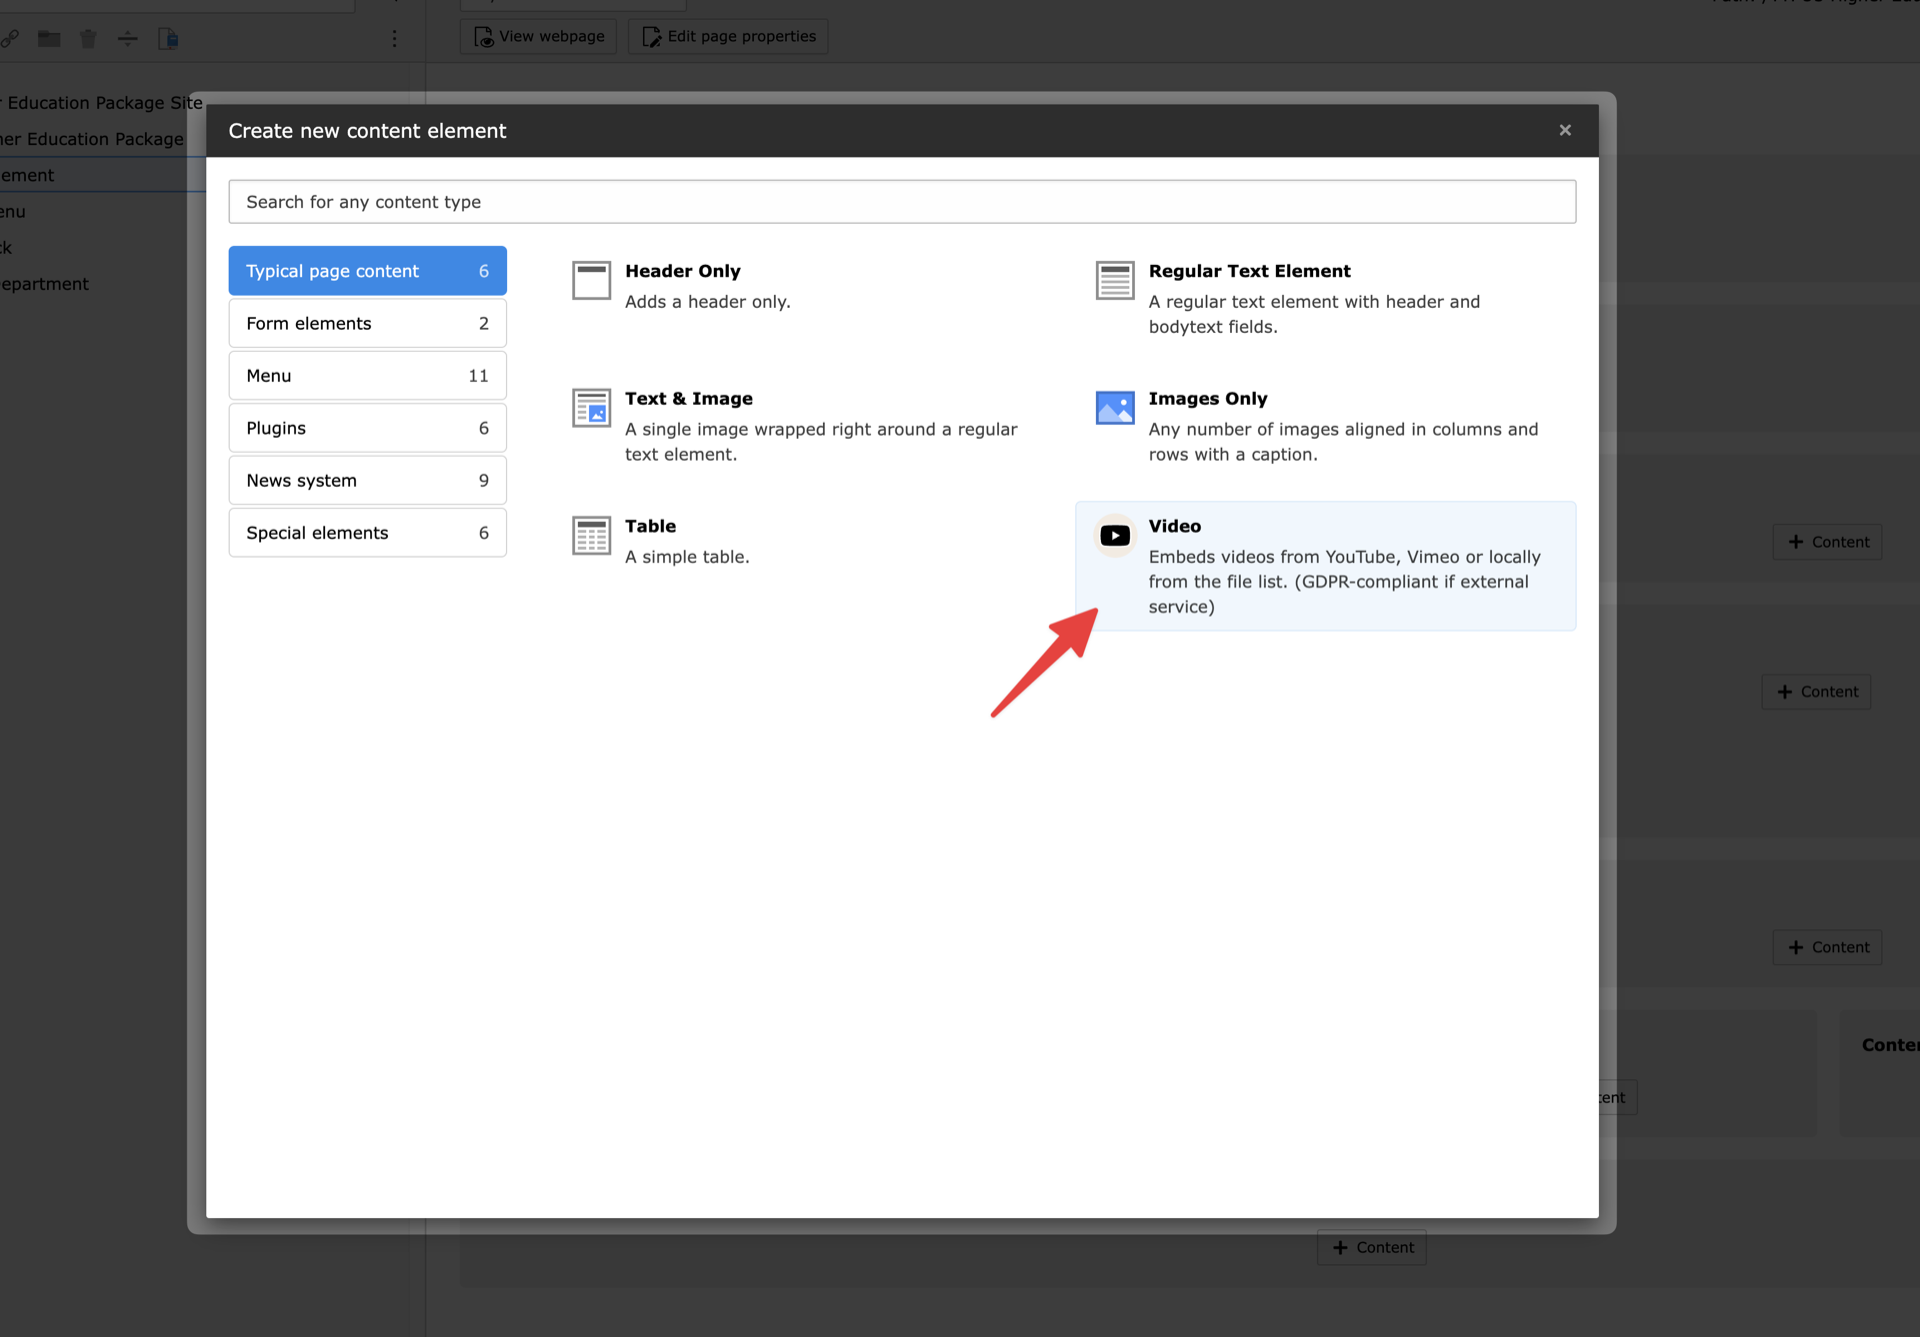Screen dimensions: 1920x1337
Task: Click the View webpage button behind dialog
Action: click(x=539, y=36)
